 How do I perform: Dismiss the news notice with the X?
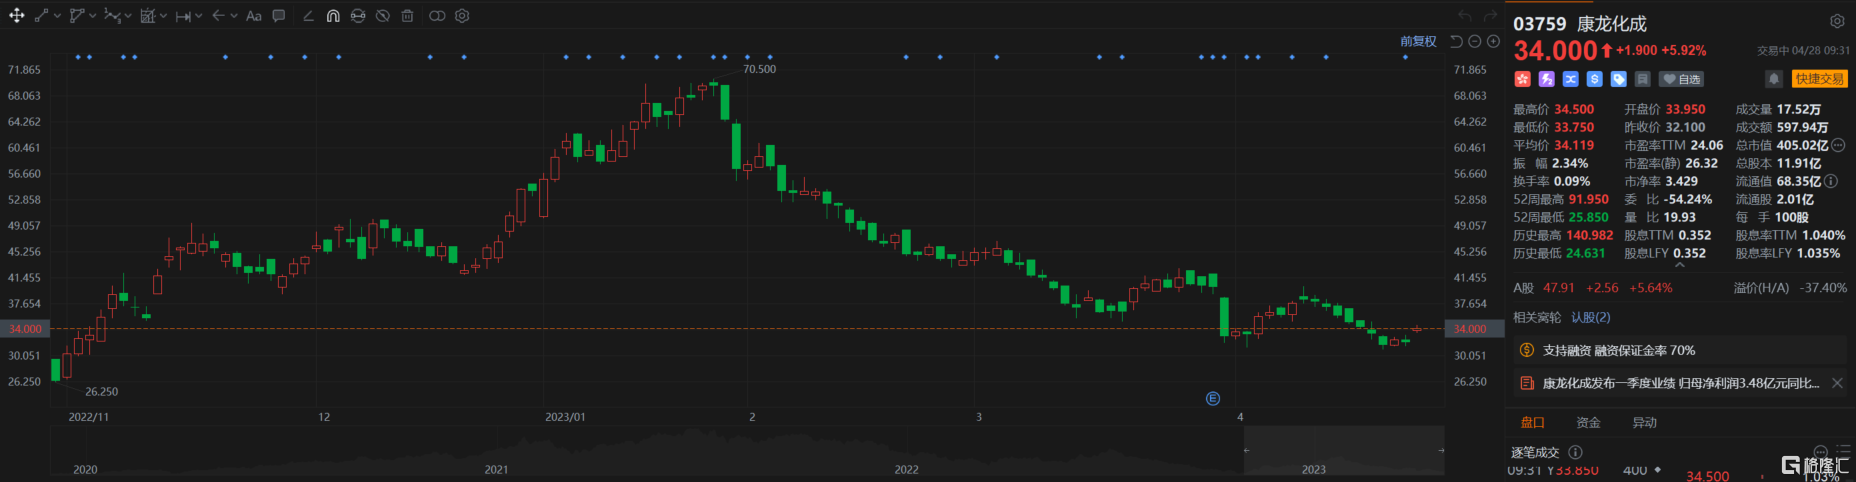pyautogui.click(x=1837, y=383)
